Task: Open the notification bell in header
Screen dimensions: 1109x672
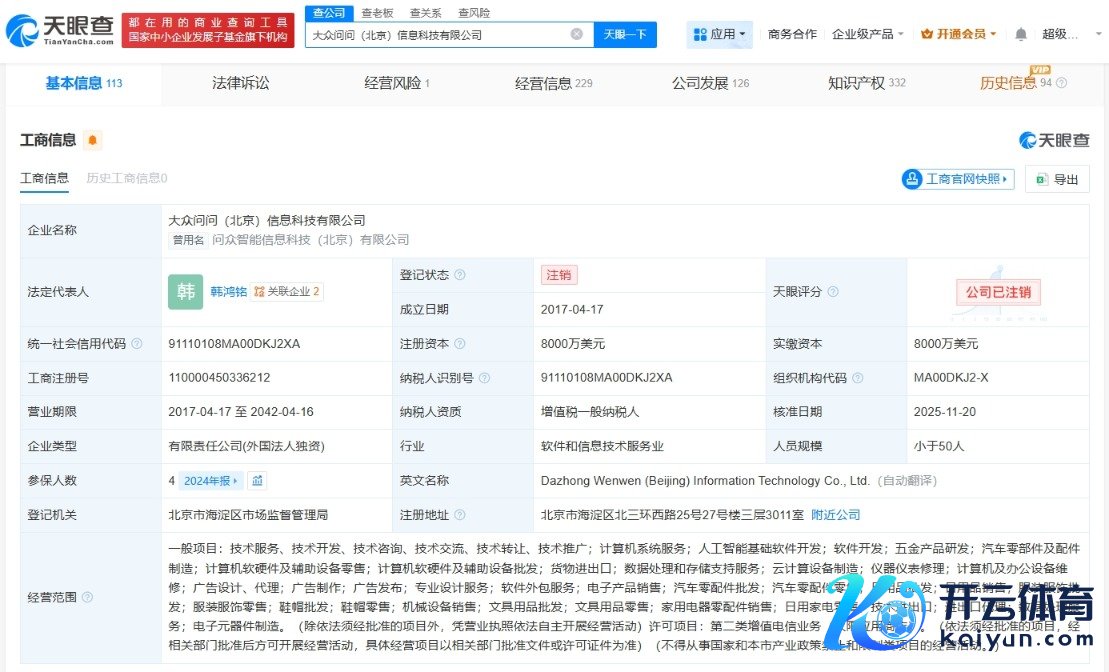Action: click(x=1020, y=34)
